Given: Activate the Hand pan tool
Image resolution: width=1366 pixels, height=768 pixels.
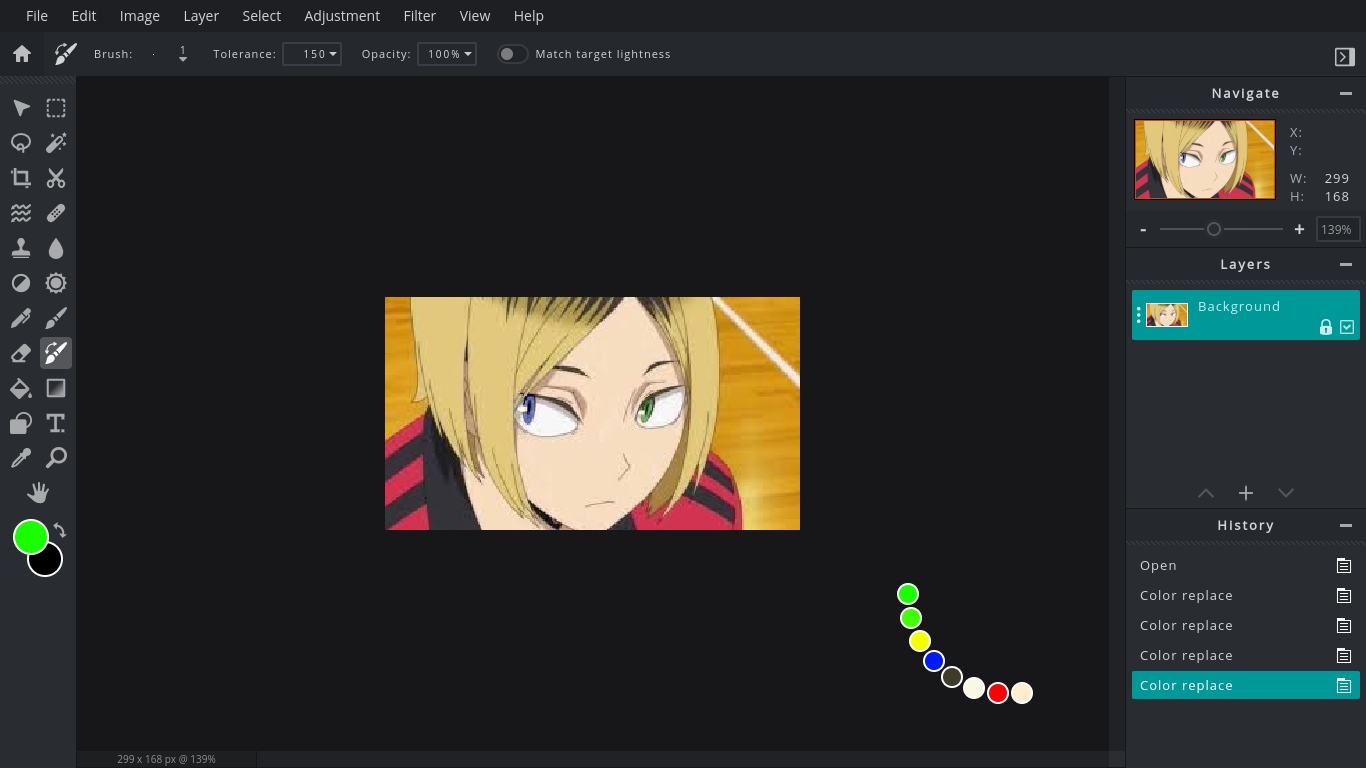Looking at the screenshot, I should tap(38, 493).
